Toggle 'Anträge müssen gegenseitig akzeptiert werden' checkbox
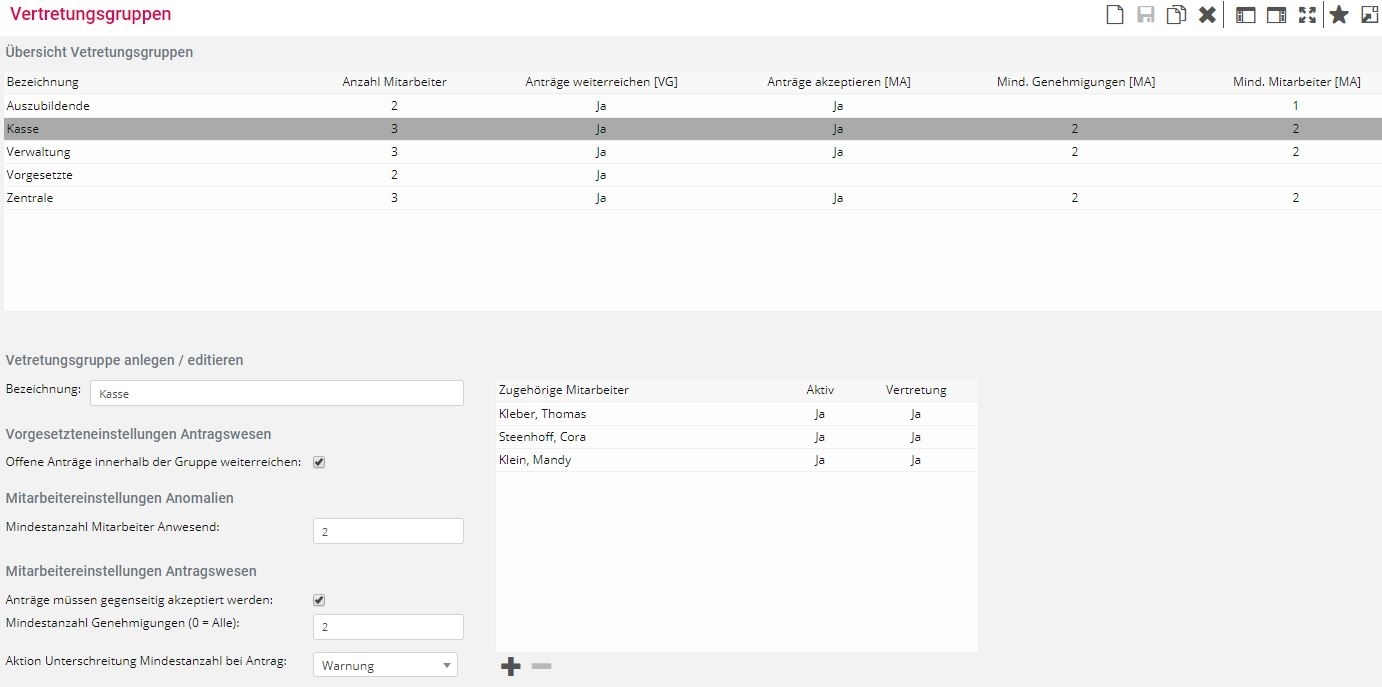Screen dimensions: 1382x687 point(319,600)
